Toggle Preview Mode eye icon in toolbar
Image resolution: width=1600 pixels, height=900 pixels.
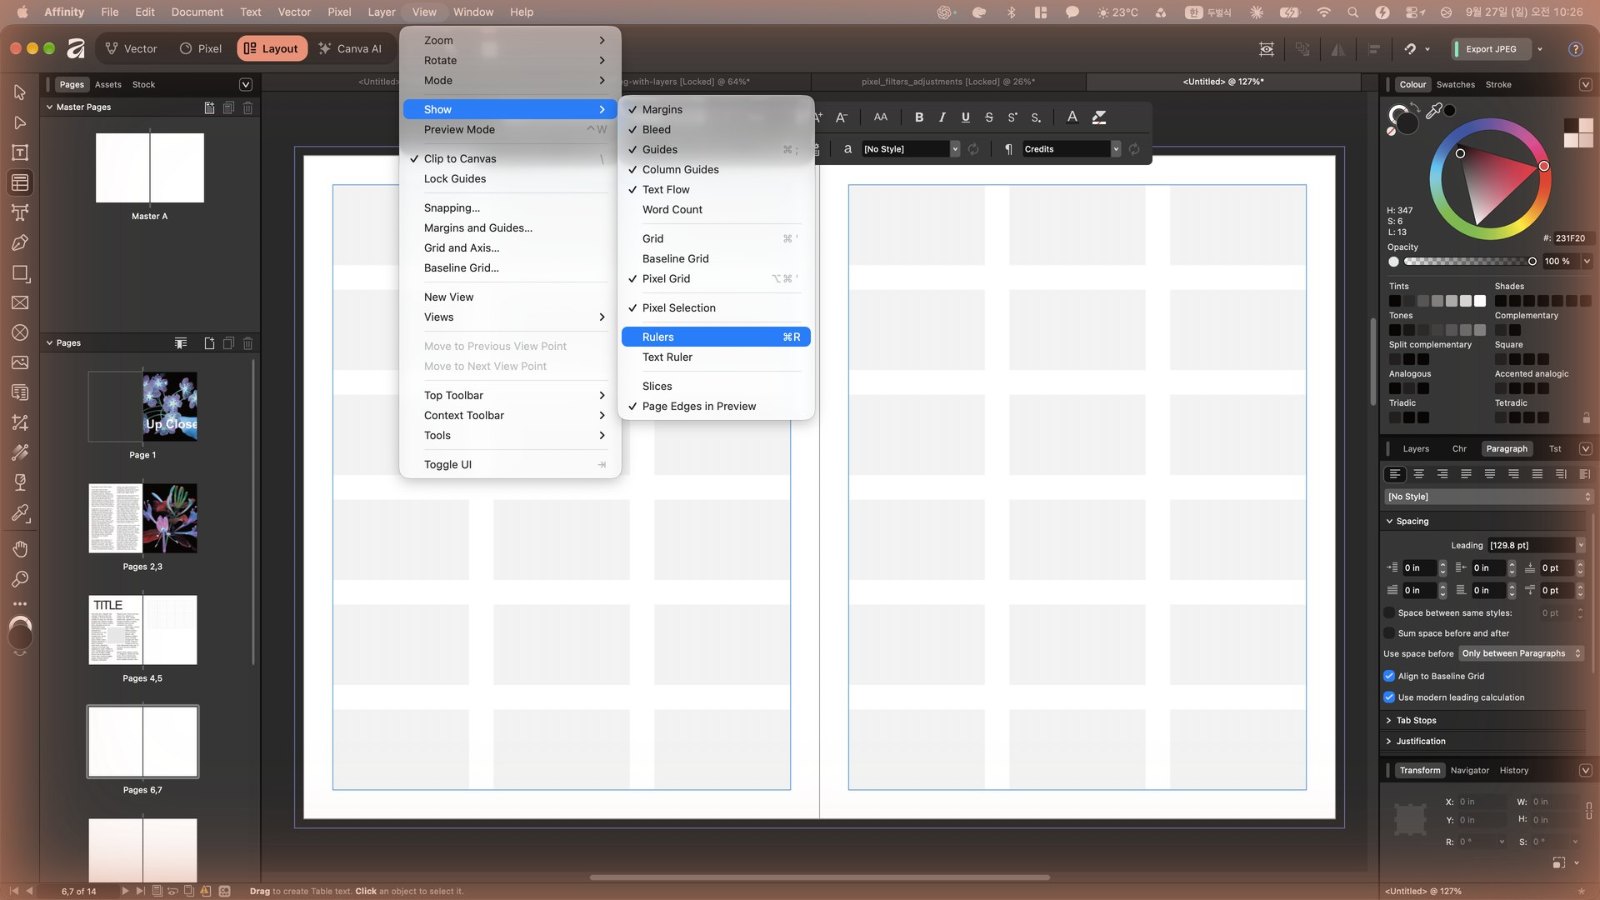tap(1267, 49)
